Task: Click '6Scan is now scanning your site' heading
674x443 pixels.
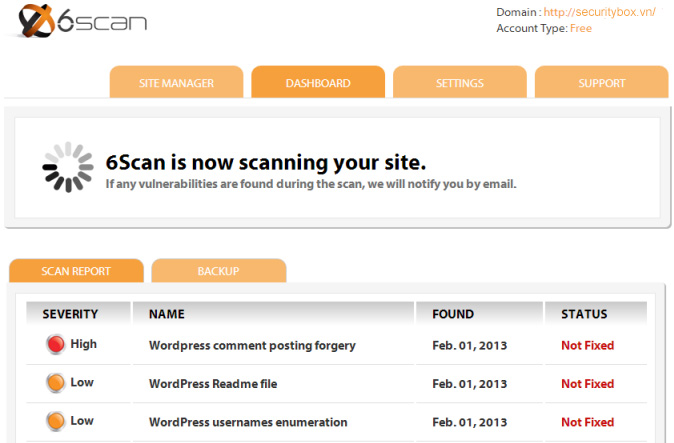Action: coord(266,163)
